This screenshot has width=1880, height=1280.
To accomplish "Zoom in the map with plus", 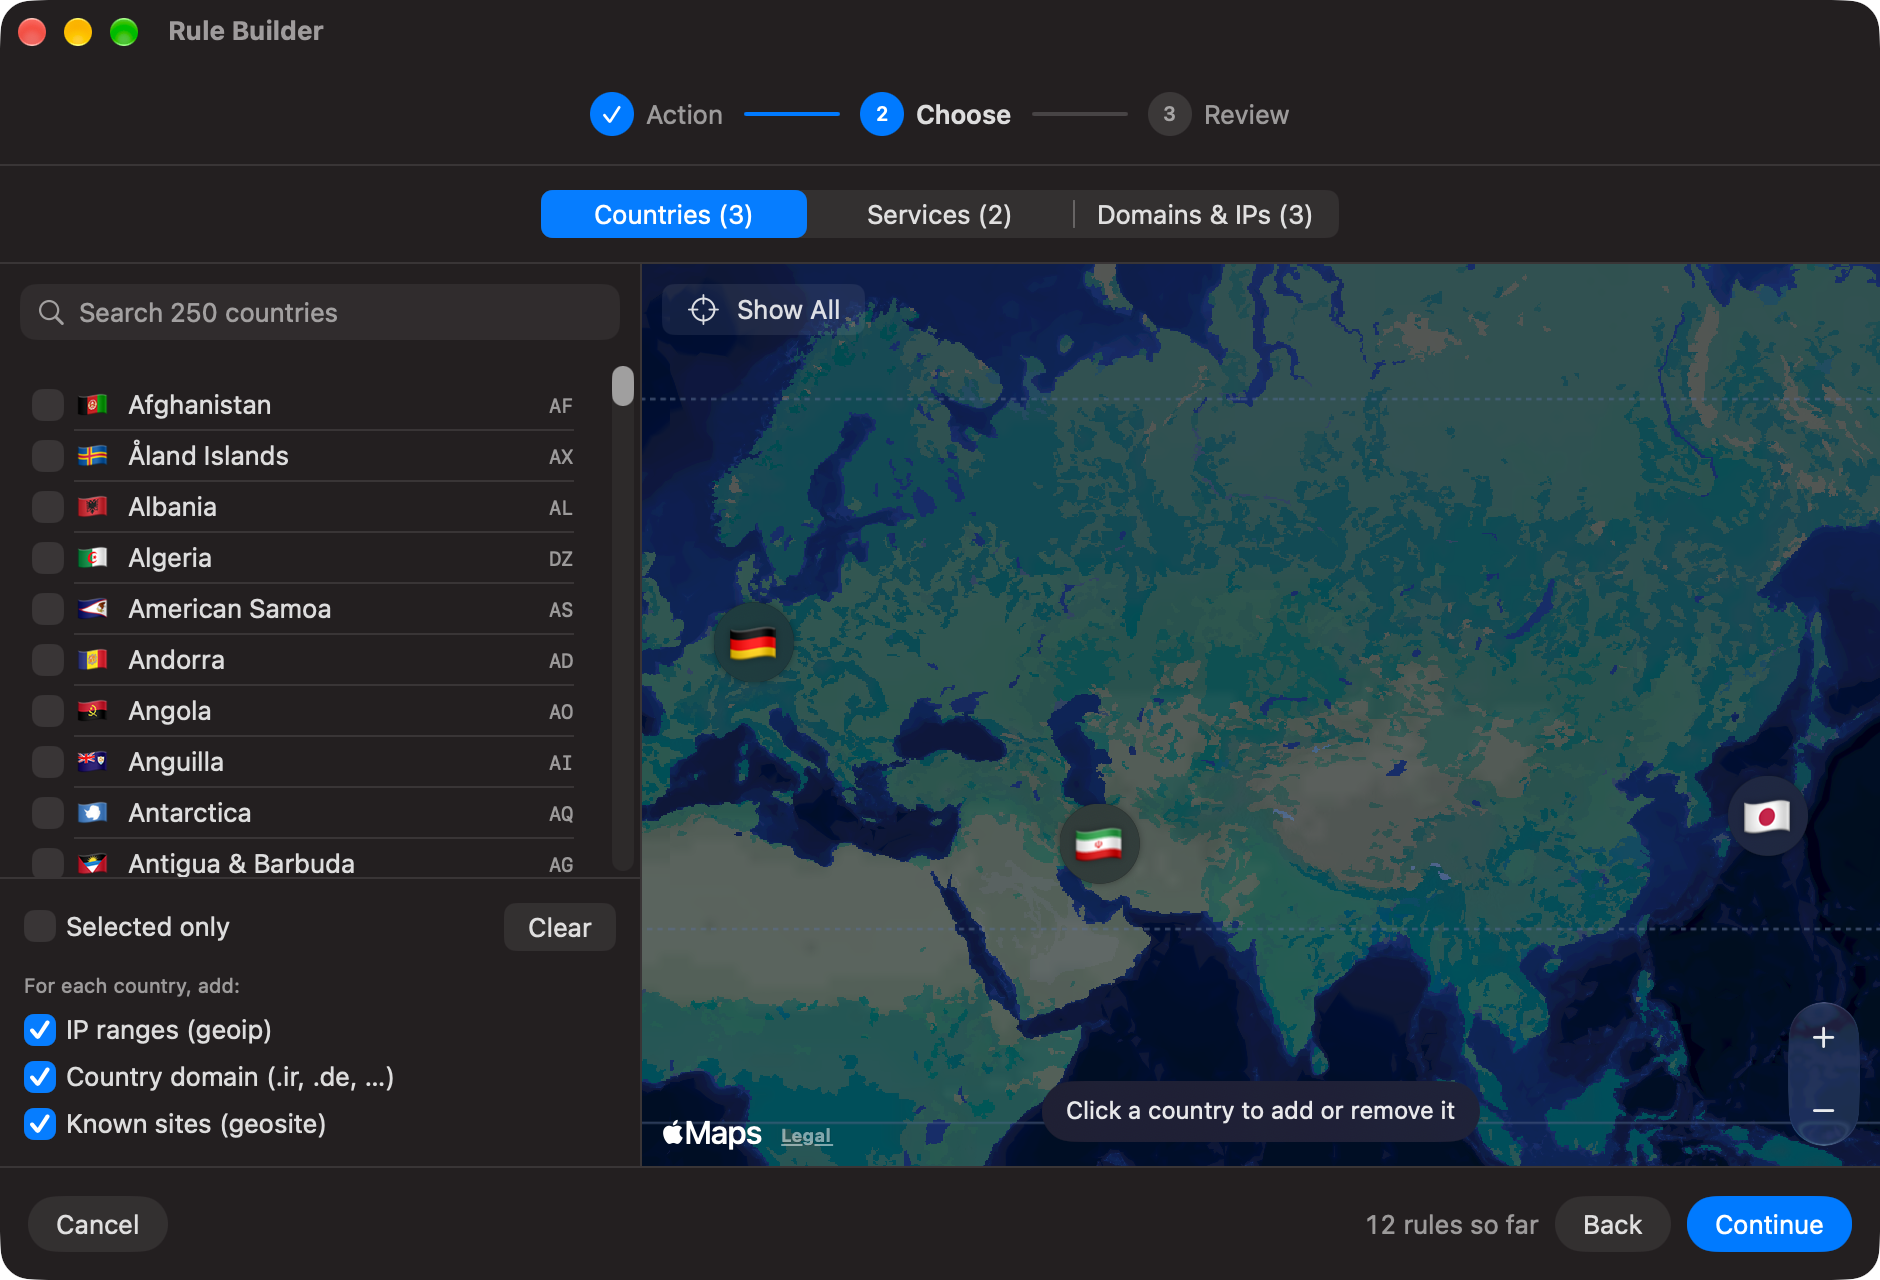I will [1823, 1038].
